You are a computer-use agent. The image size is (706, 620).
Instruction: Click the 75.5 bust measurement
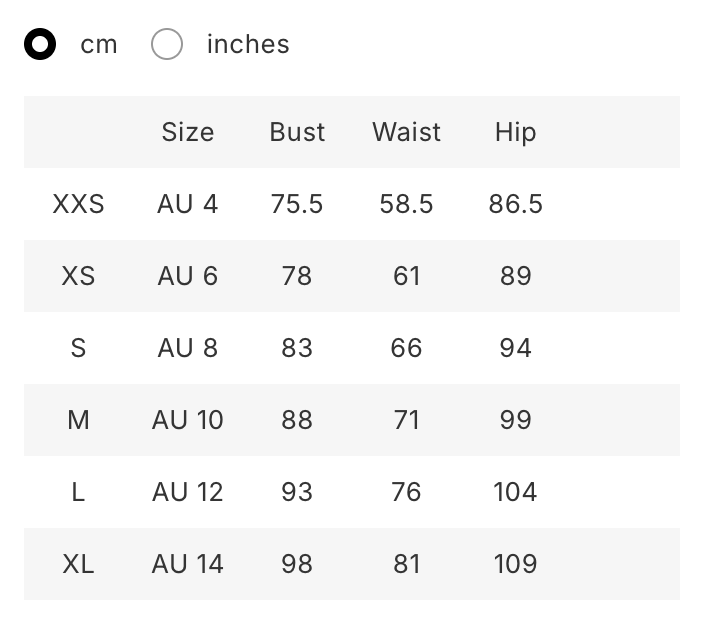tap(297, 204)
